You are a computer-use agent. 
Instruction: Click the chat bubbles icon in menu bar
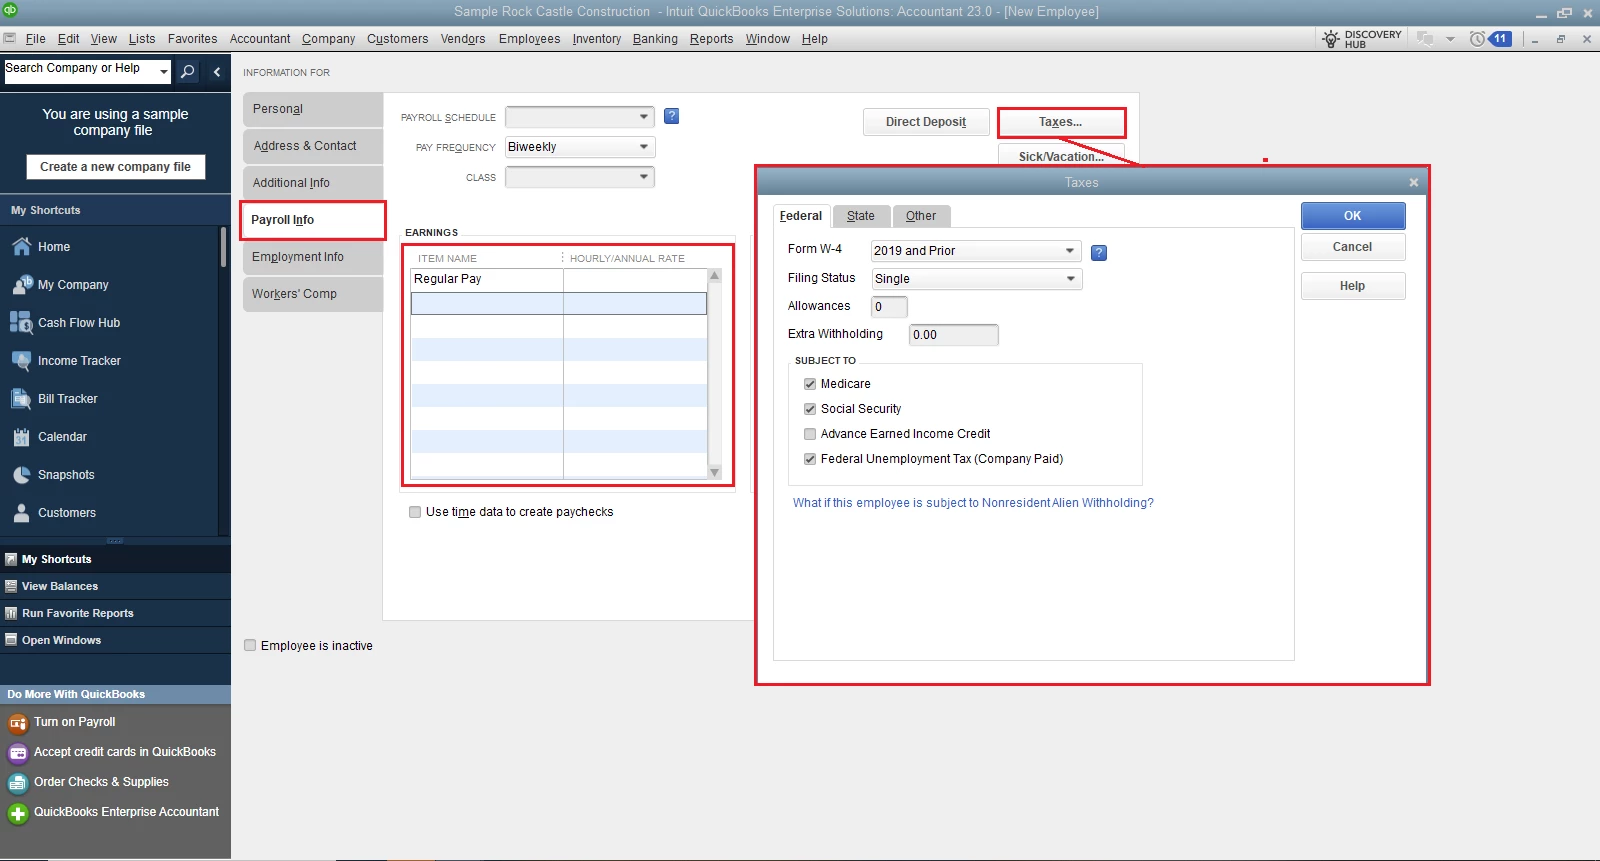point(1425,39)
